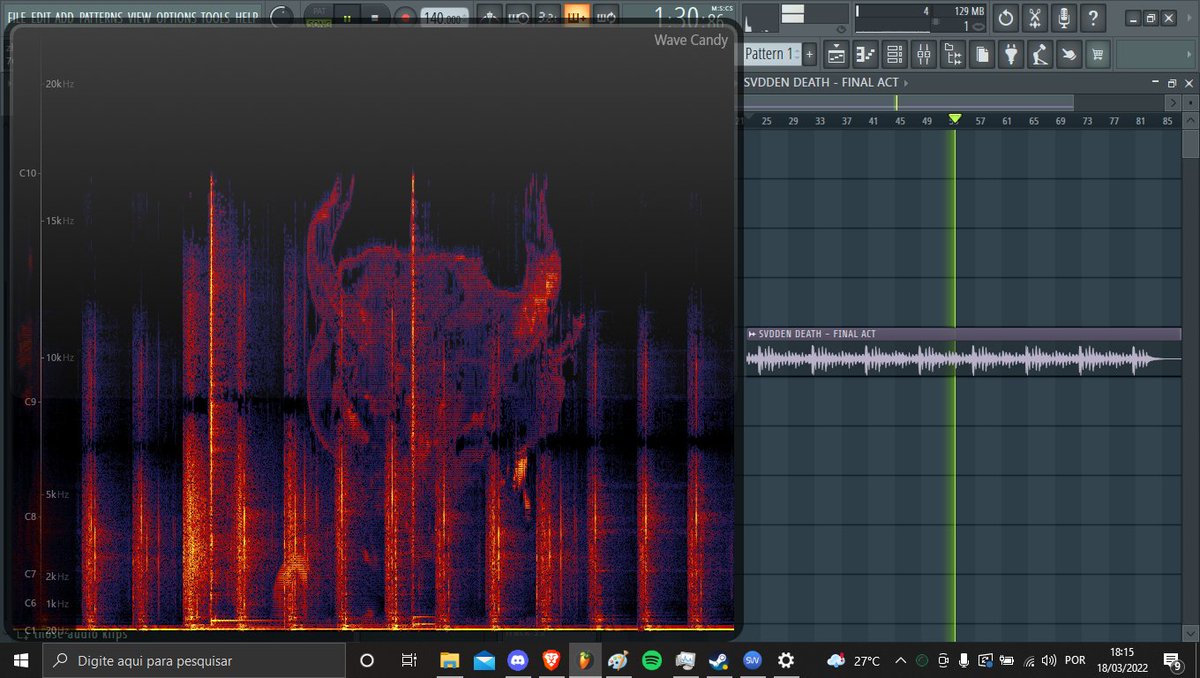Add new pattern with plus button
1200x678 pixels.
click(809, 54)
